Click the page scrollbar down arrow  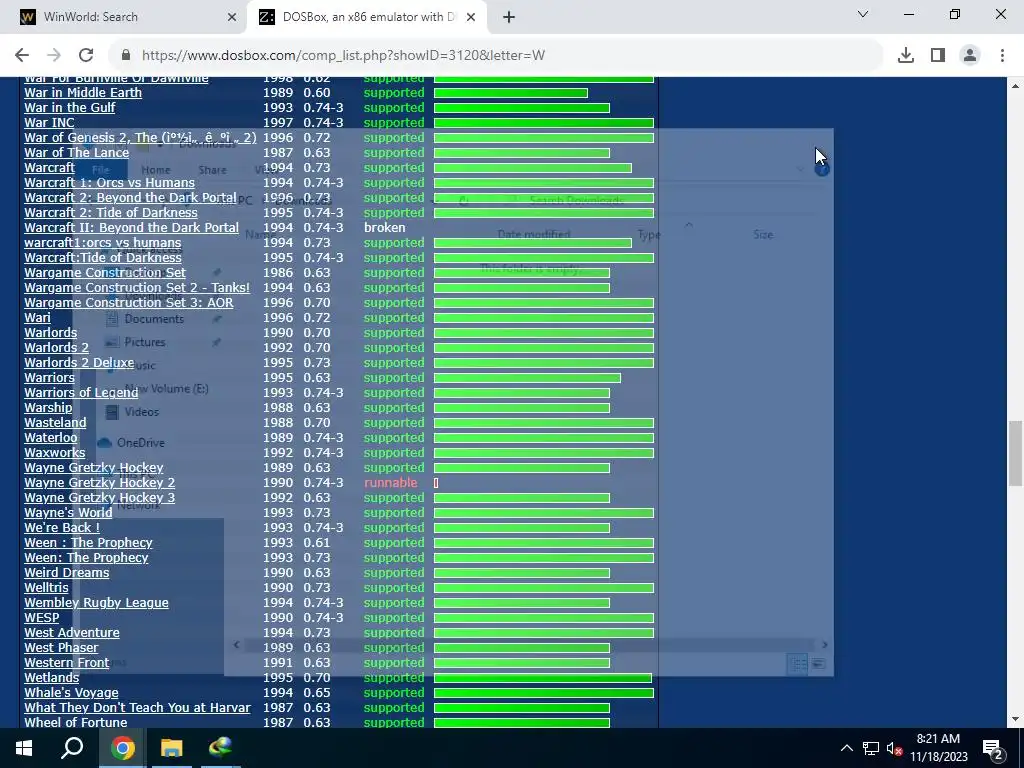[x=1016, y=719]
